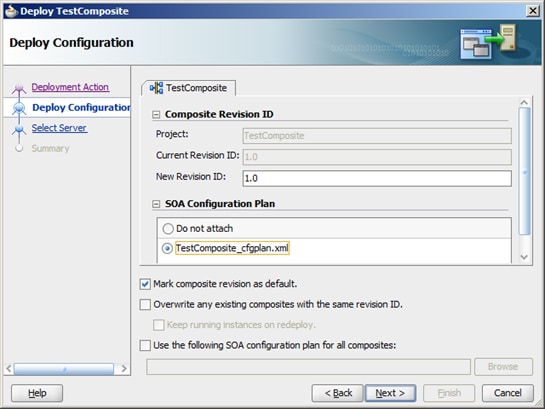Click the Deploy Configuration page title
Screen dimensions: 545x409
coord(71,42)
